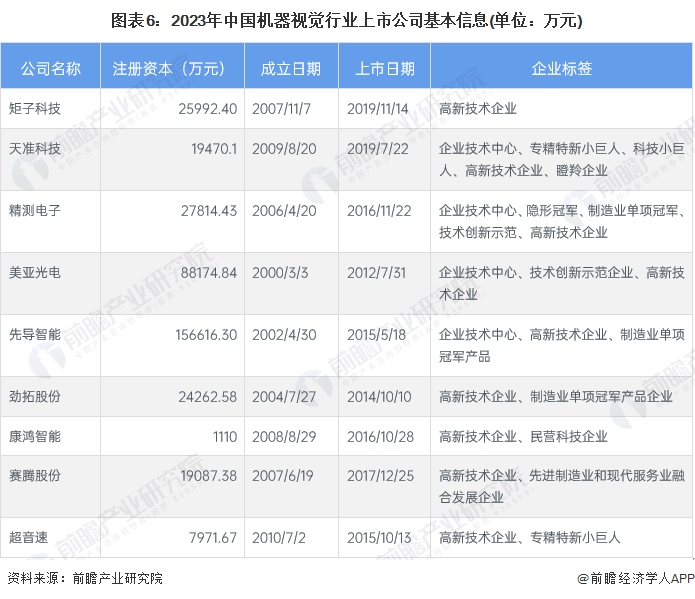The image size is (695, 599).
Task: Click the @前瞻经济学人APP credit
Action: click(636, 578)
